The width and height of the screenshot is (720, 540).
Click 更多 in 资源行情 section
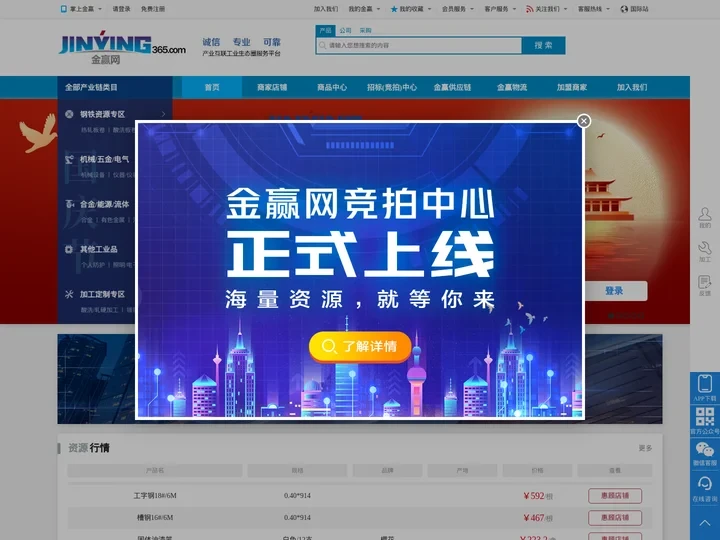coord(645,448)
